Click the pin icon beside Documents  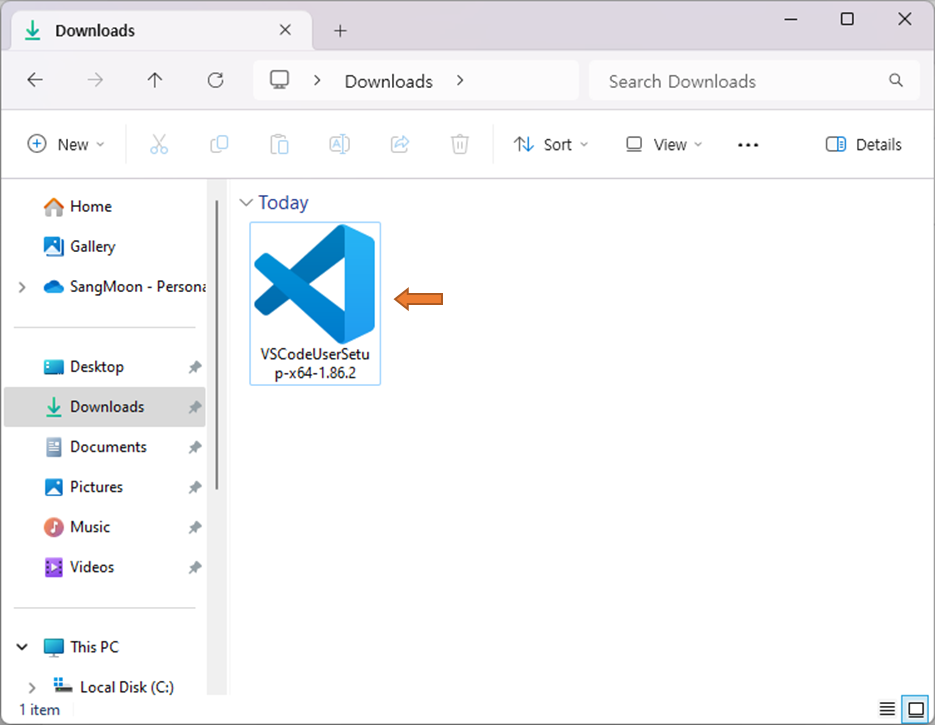tap(195, 447)
